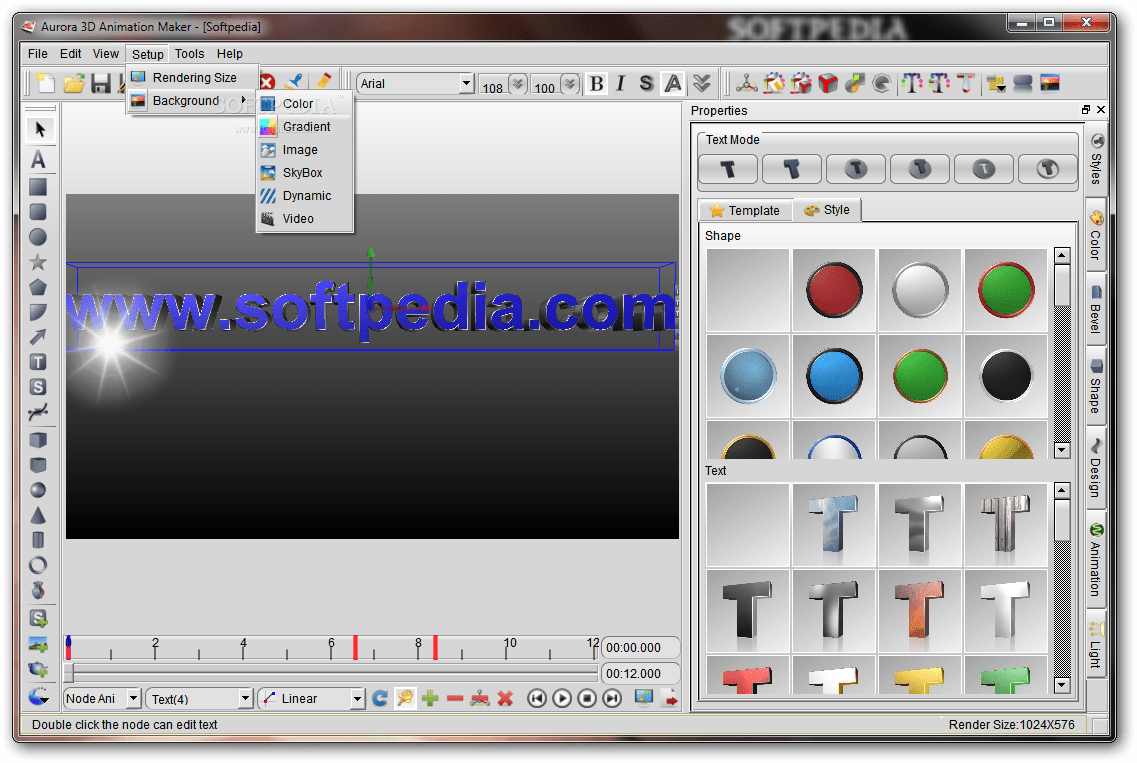Toggle Italic formatting button

pyautogui.click(x=621, y=83)
